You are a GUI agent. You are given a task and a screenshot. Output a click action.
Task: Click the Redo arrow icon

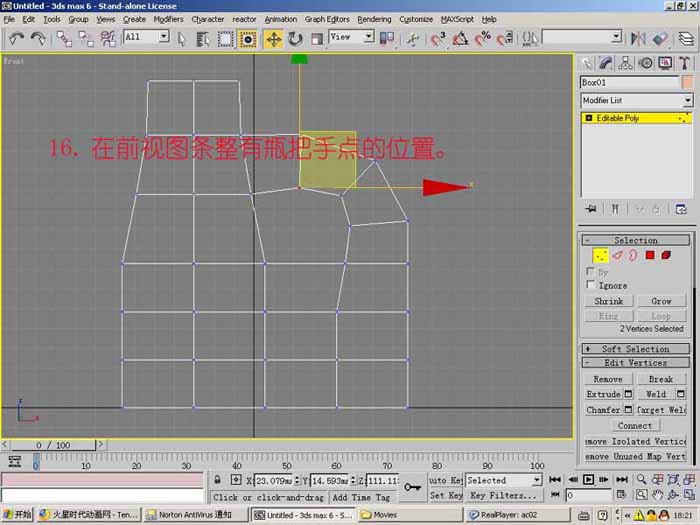(38, 38)
